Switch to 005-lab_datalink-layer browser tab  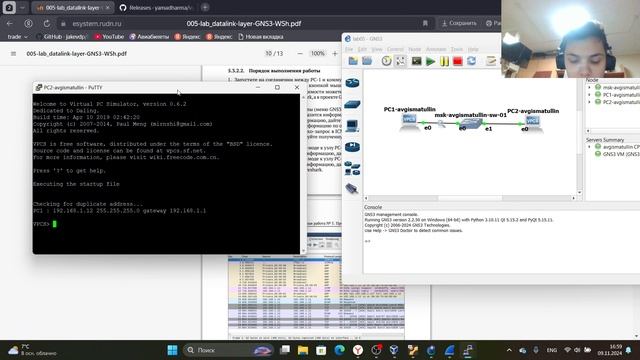click(x=73, y=8)
